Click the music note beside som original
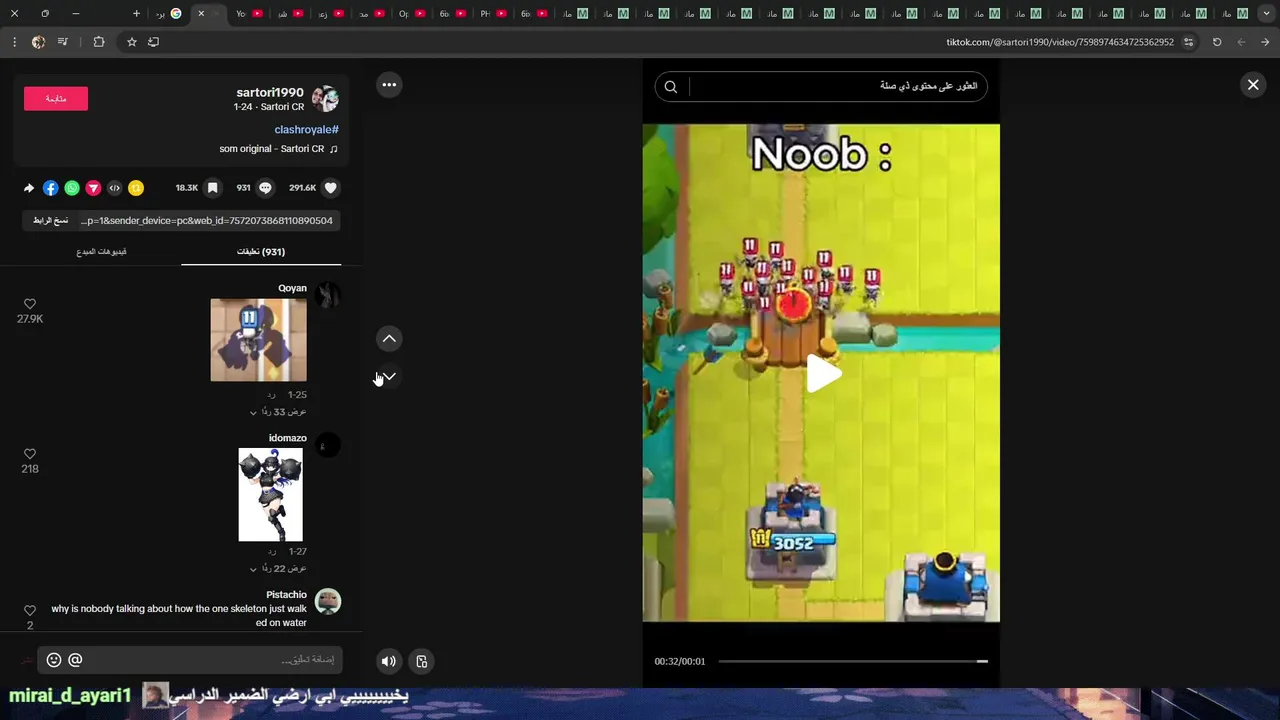The height and width of the screenshot is (720, 1280). [x=334, y=149]
